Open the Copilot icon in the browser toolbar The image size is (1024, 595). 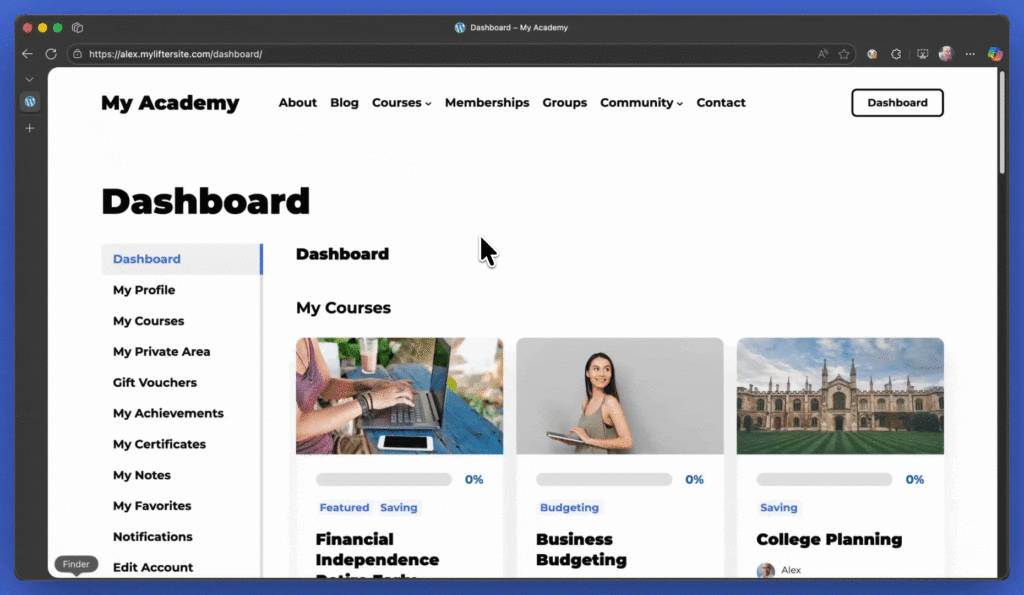[994, 54]
